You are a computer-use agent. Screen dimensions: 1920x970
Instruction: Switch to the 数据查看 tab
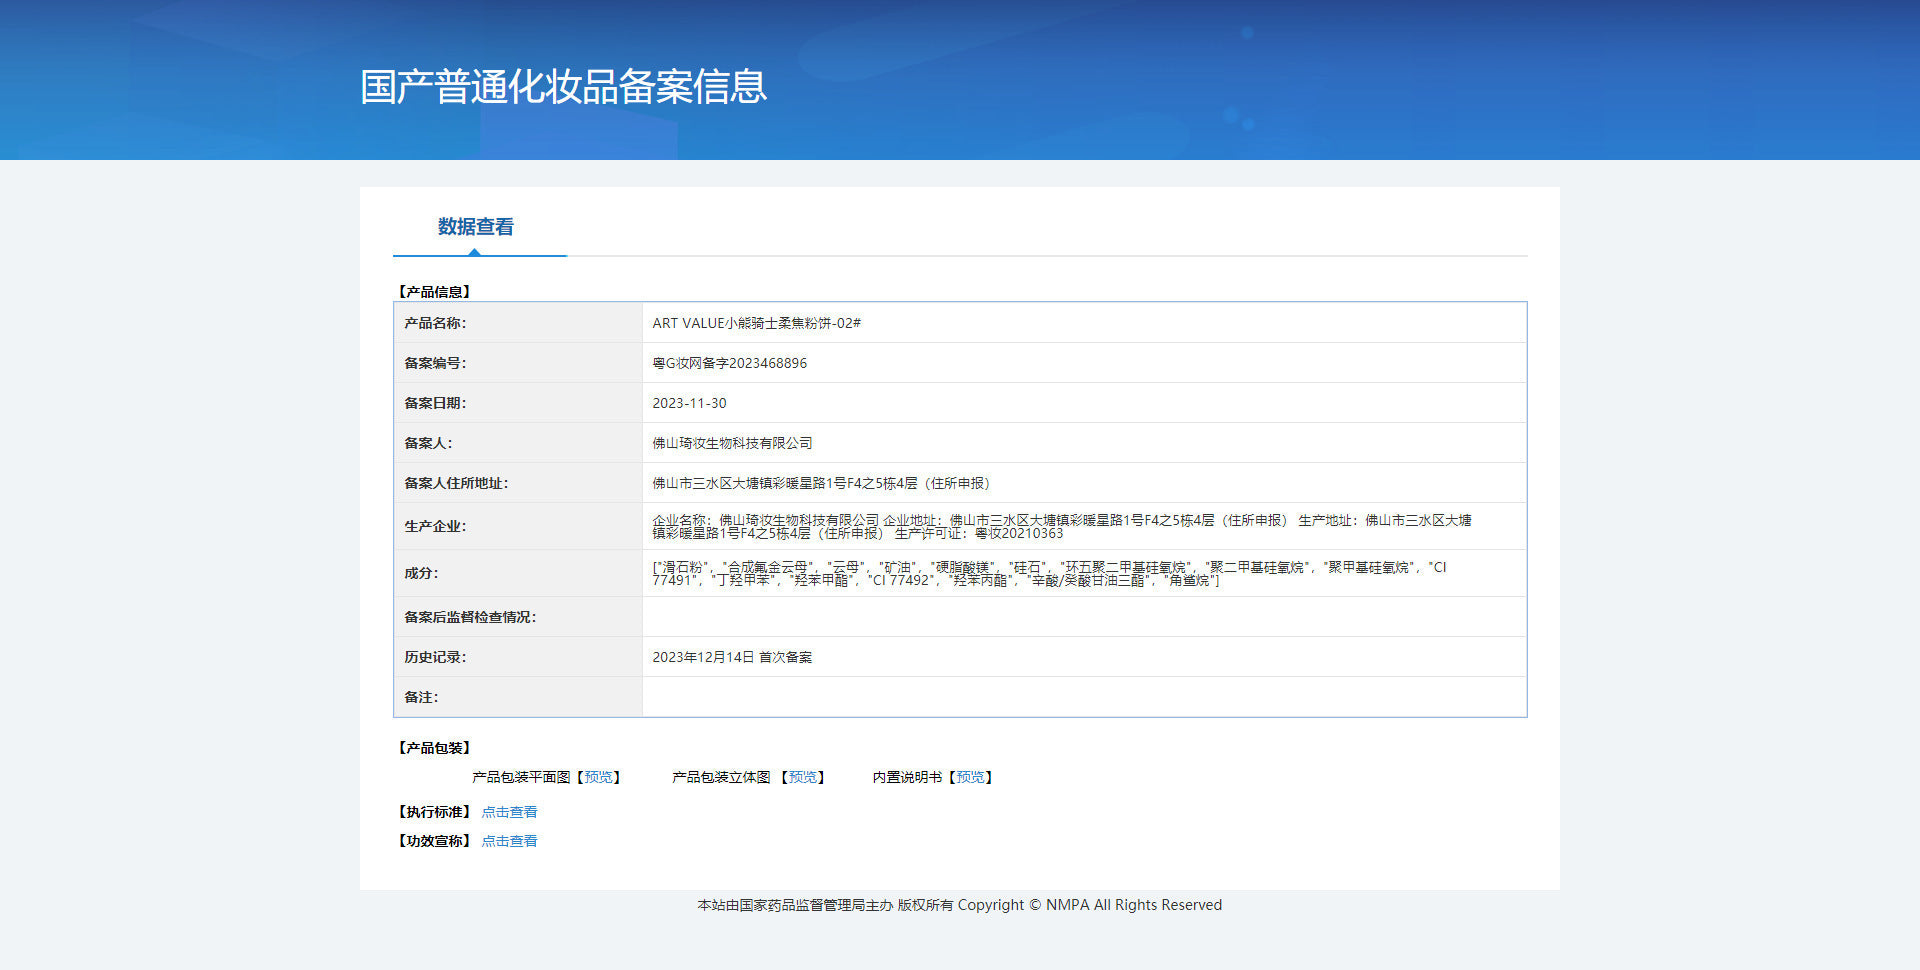tap(476, 227)
